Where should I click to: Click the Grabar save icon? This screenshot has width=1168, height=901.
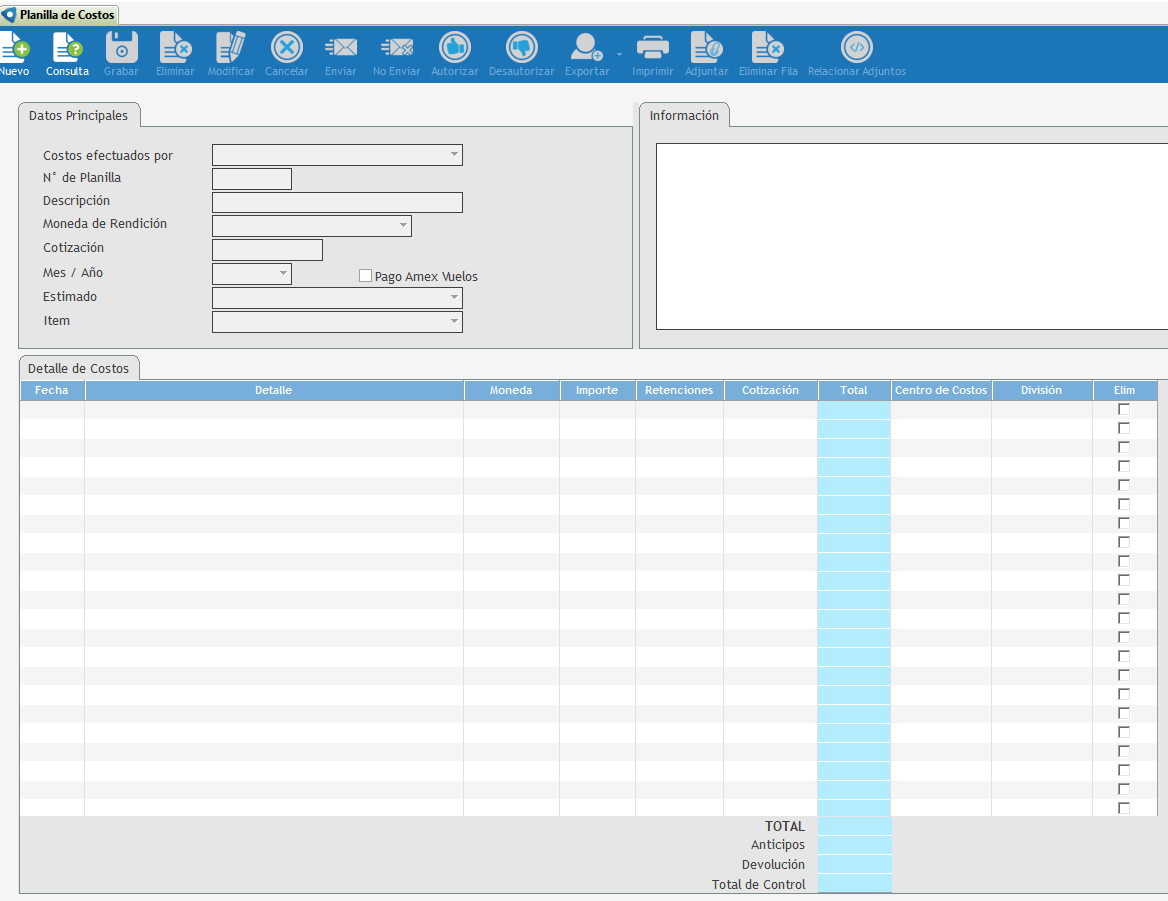point(121,48)
